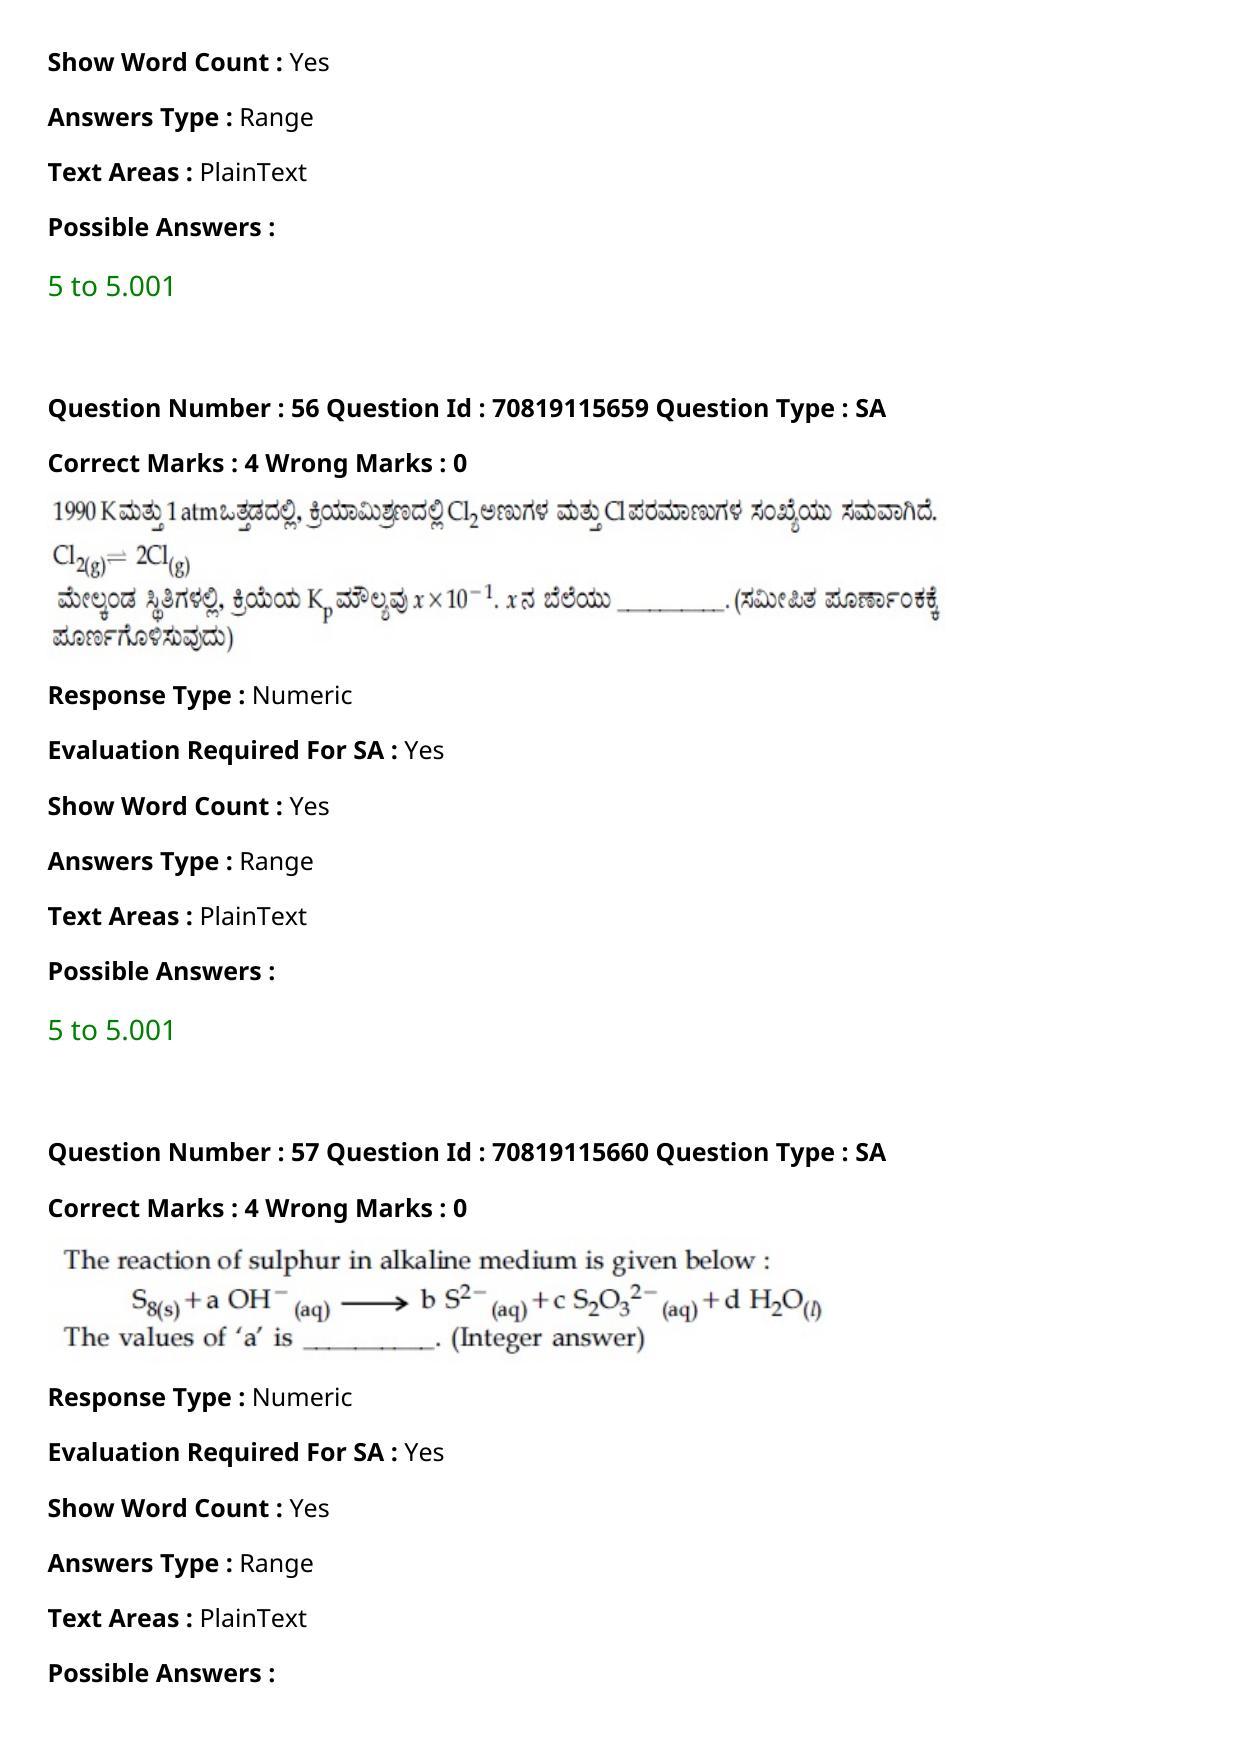Click 'Text Areas : PlainText' at page top
Screen dimensions: 1240x1755
pos(177,172)
